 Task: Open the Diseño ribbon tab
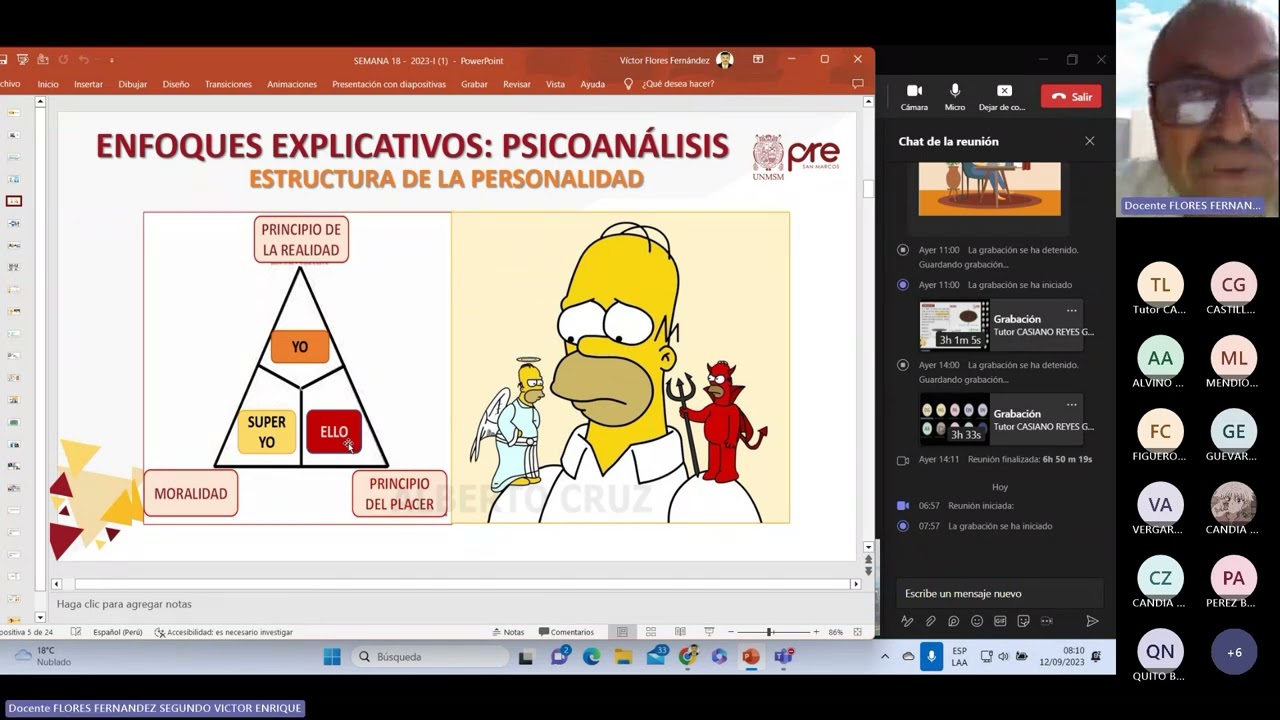[x=176, y=84]
